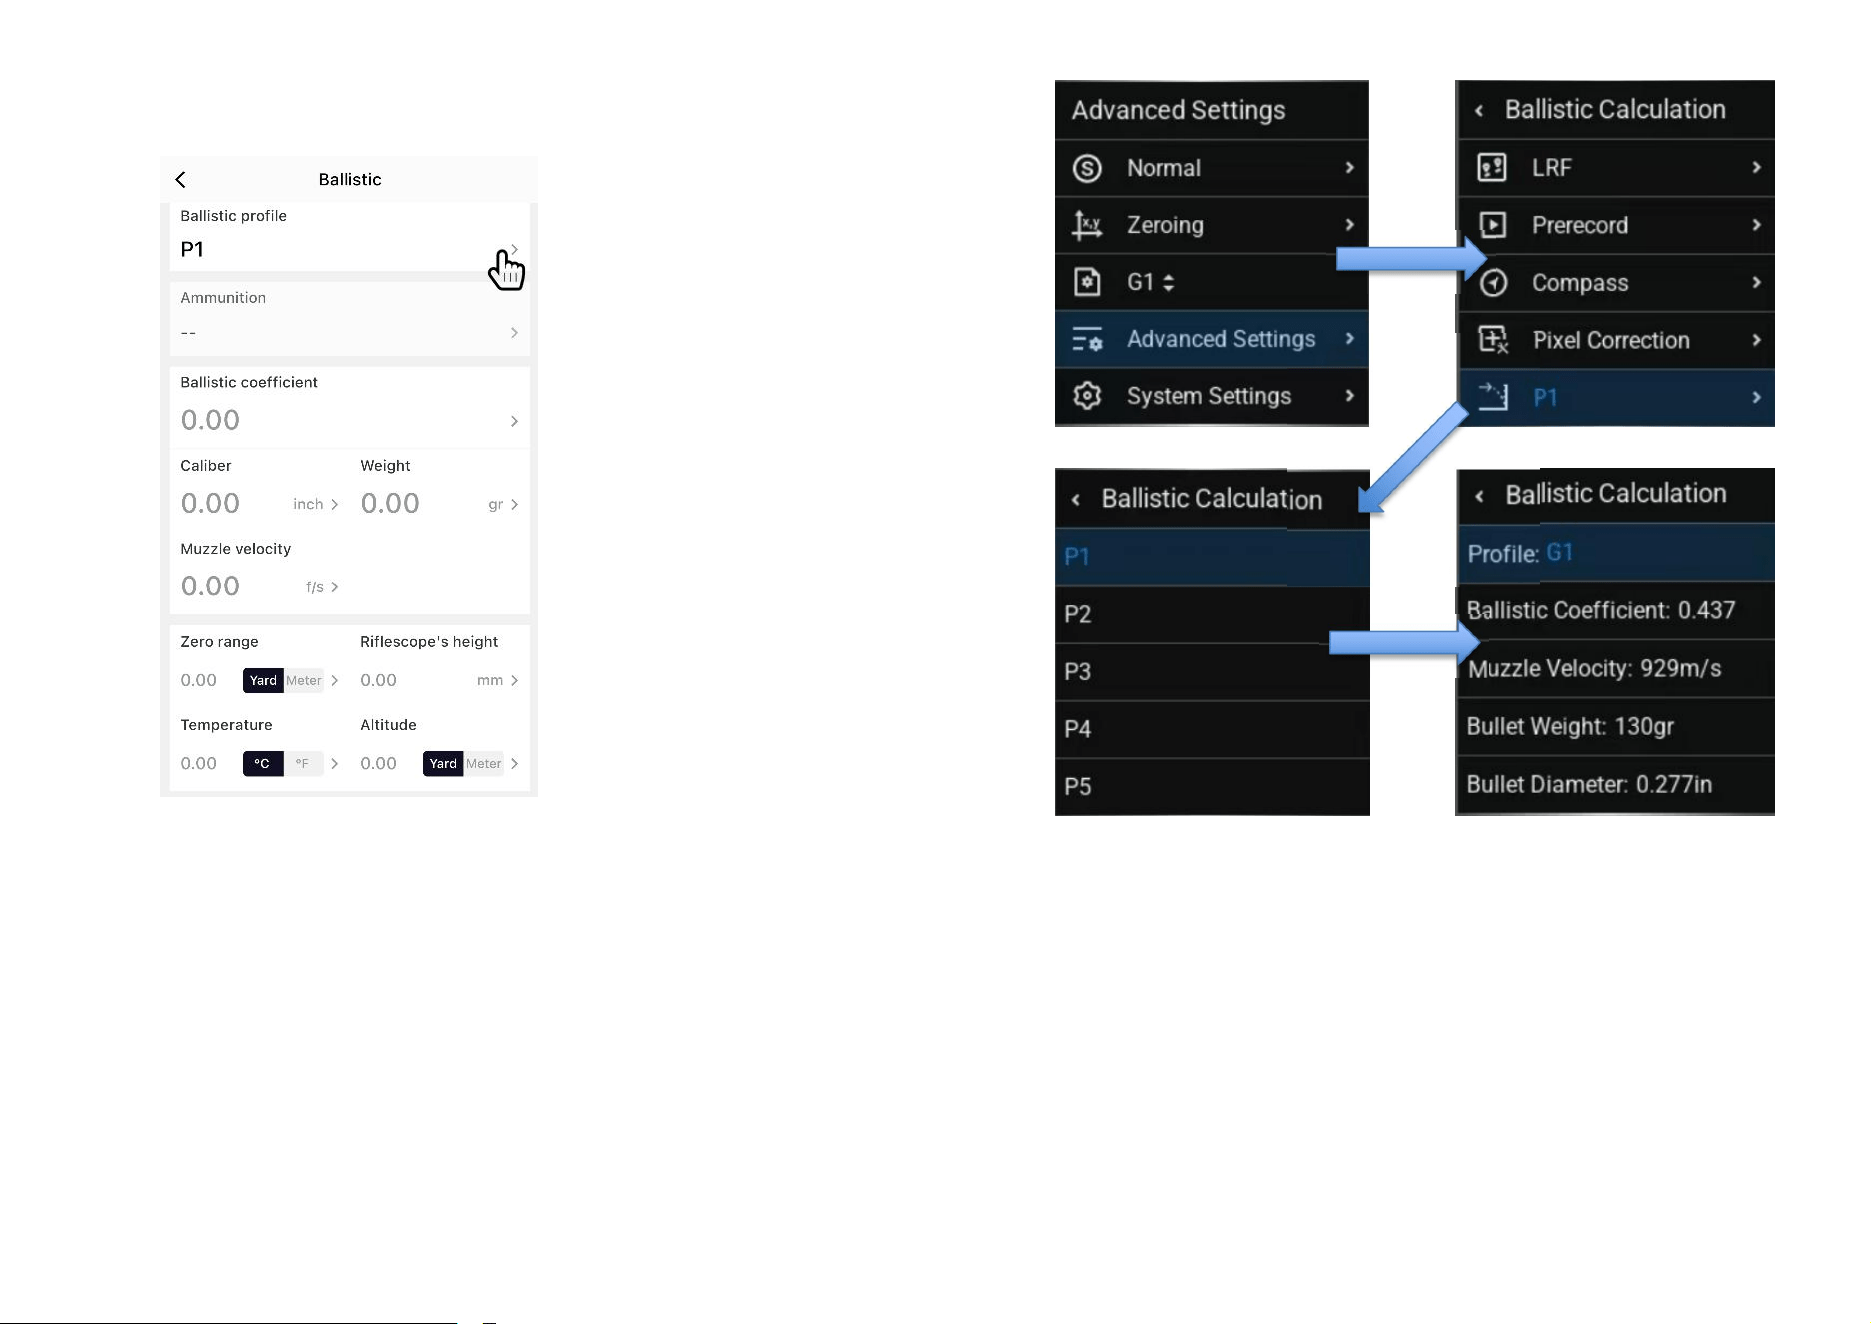Select Meter for Zero range
1871x1324 pixels.
click(304, 680)
